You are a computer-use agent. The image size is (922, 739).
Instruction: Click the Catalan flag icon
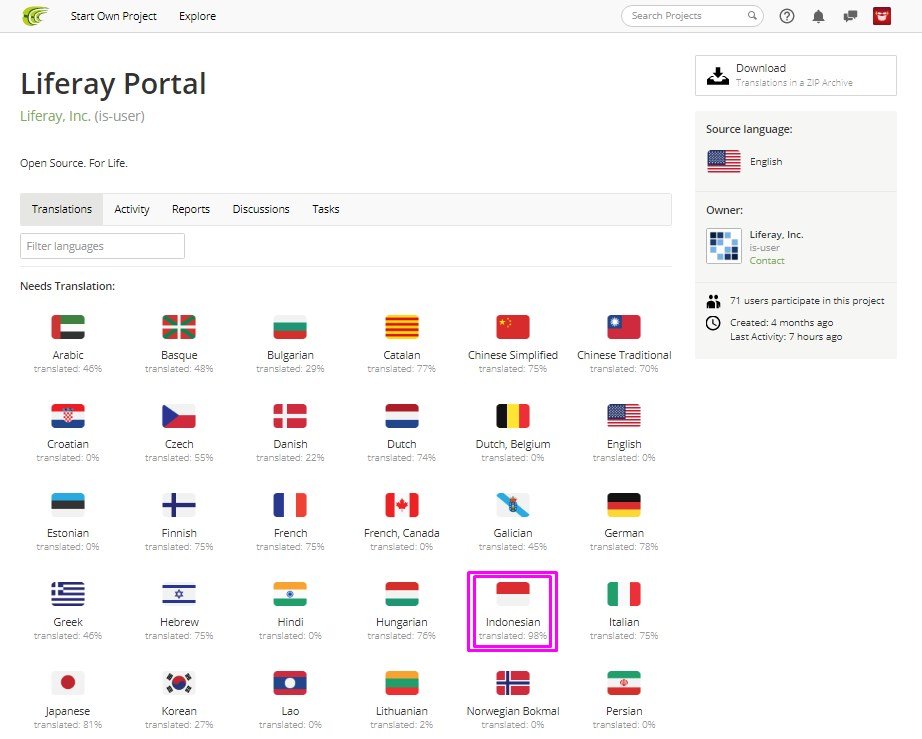click(x=402, y=327)
